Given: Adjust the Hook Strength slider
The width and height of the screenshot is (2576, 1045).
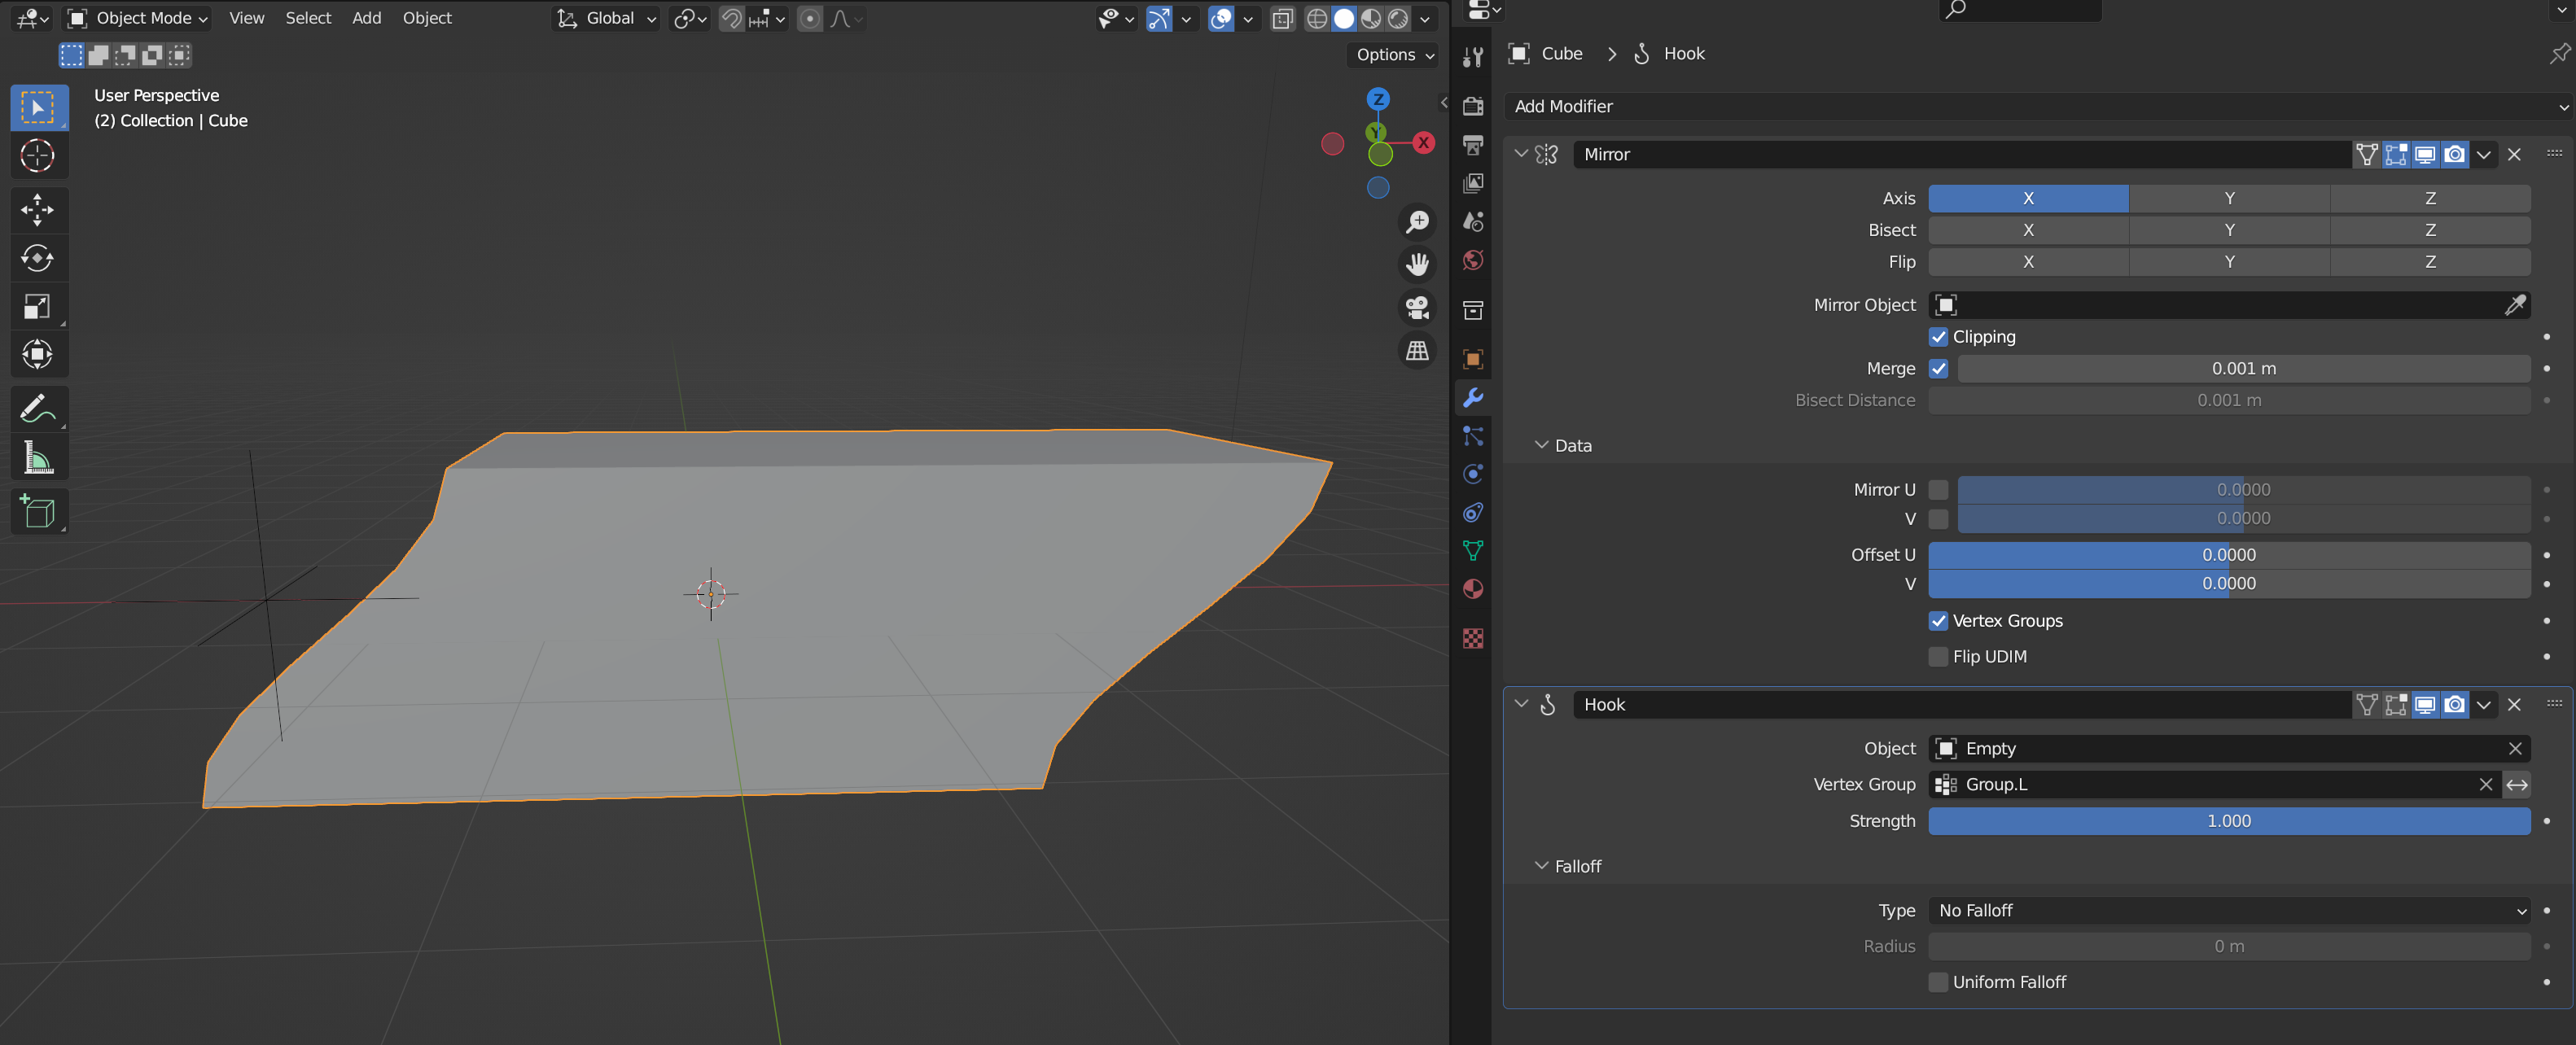Looking at the screenshot, I should [x=2229, y=821].
